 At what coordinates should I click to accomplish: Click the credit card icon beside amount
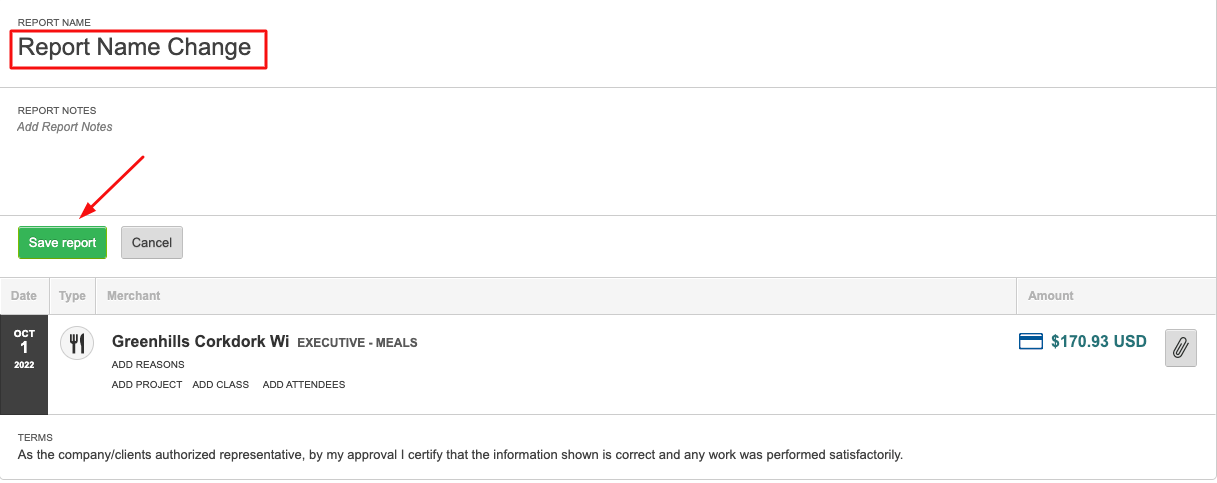(1031, 342)
